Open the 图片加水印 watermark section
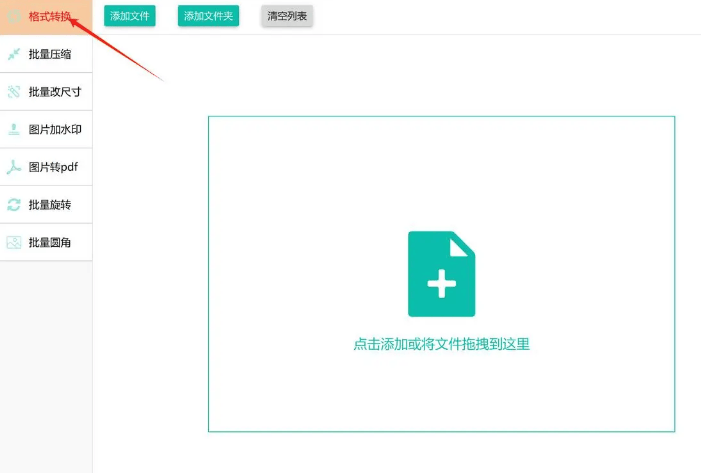 coord(55,129)
